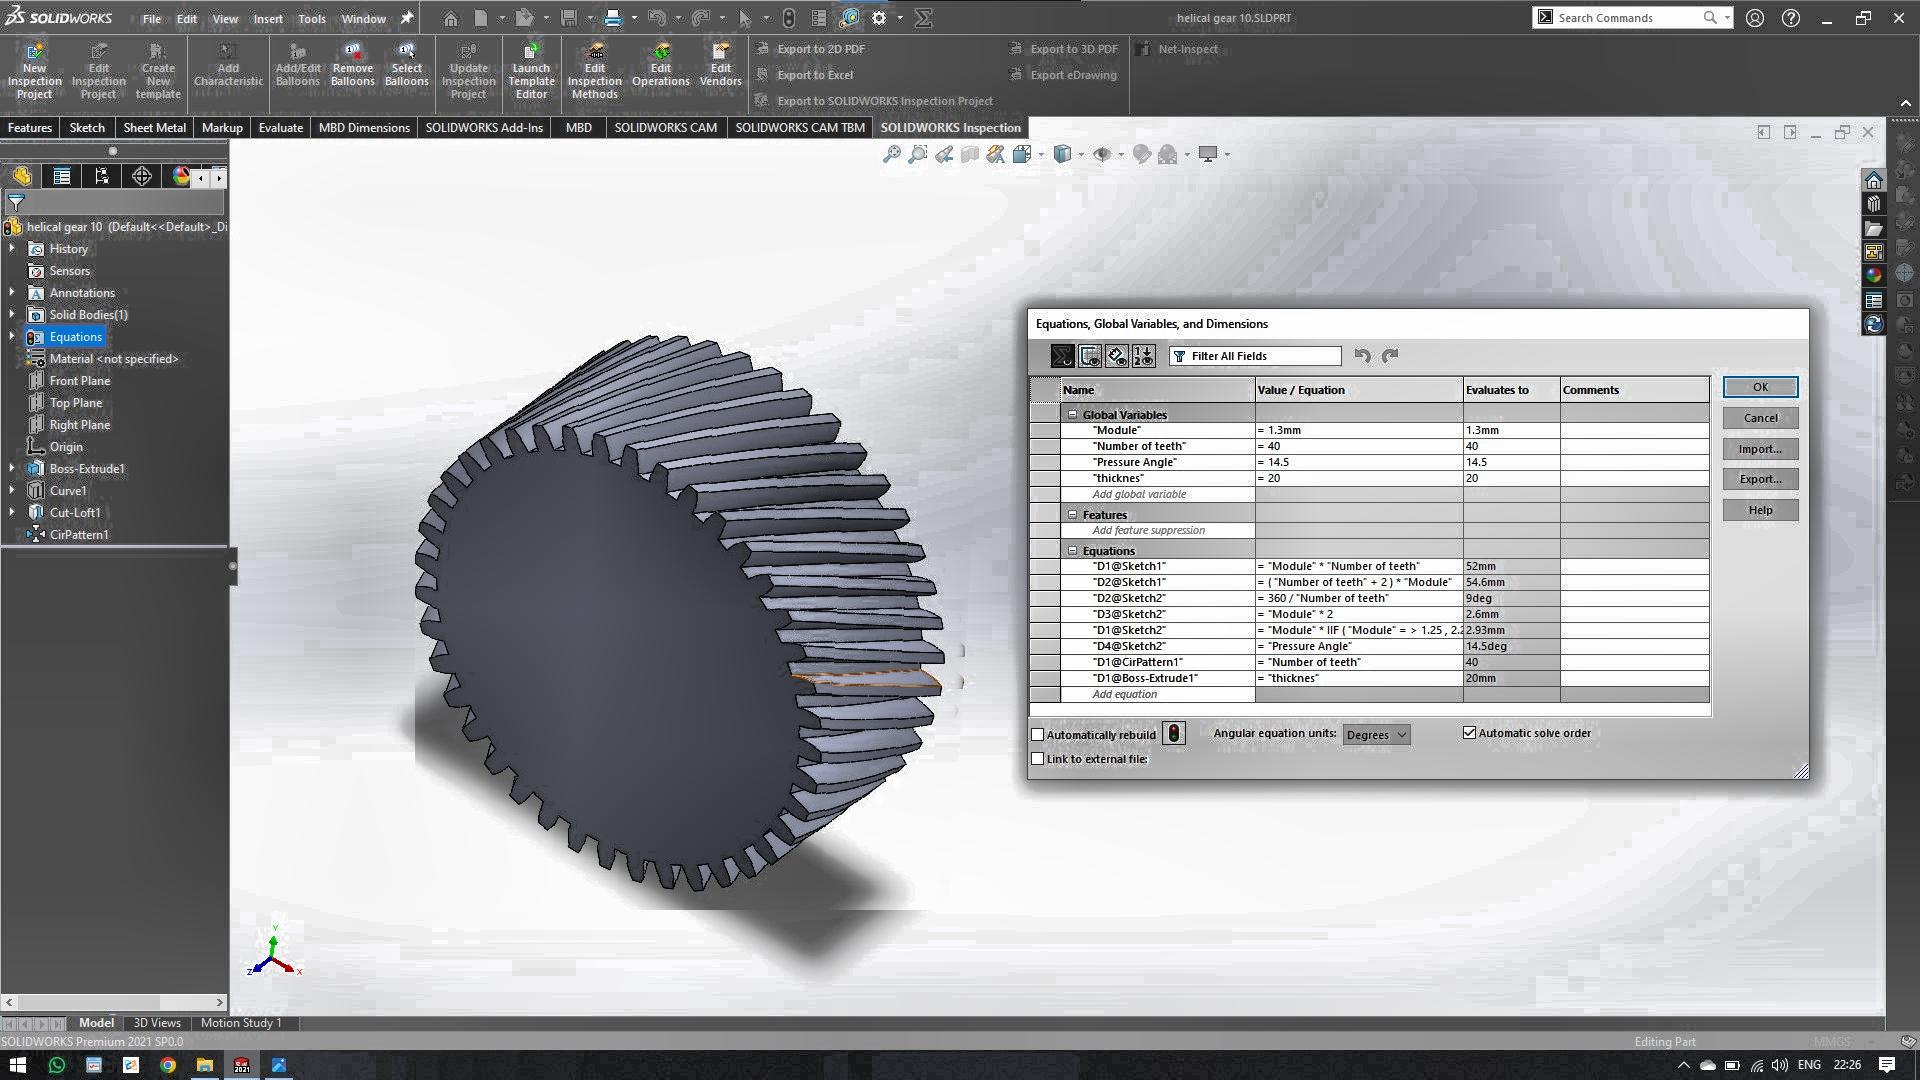
Task: Click the undo arrow icon in equations dialog
Action: click(x=1361, y=355)
